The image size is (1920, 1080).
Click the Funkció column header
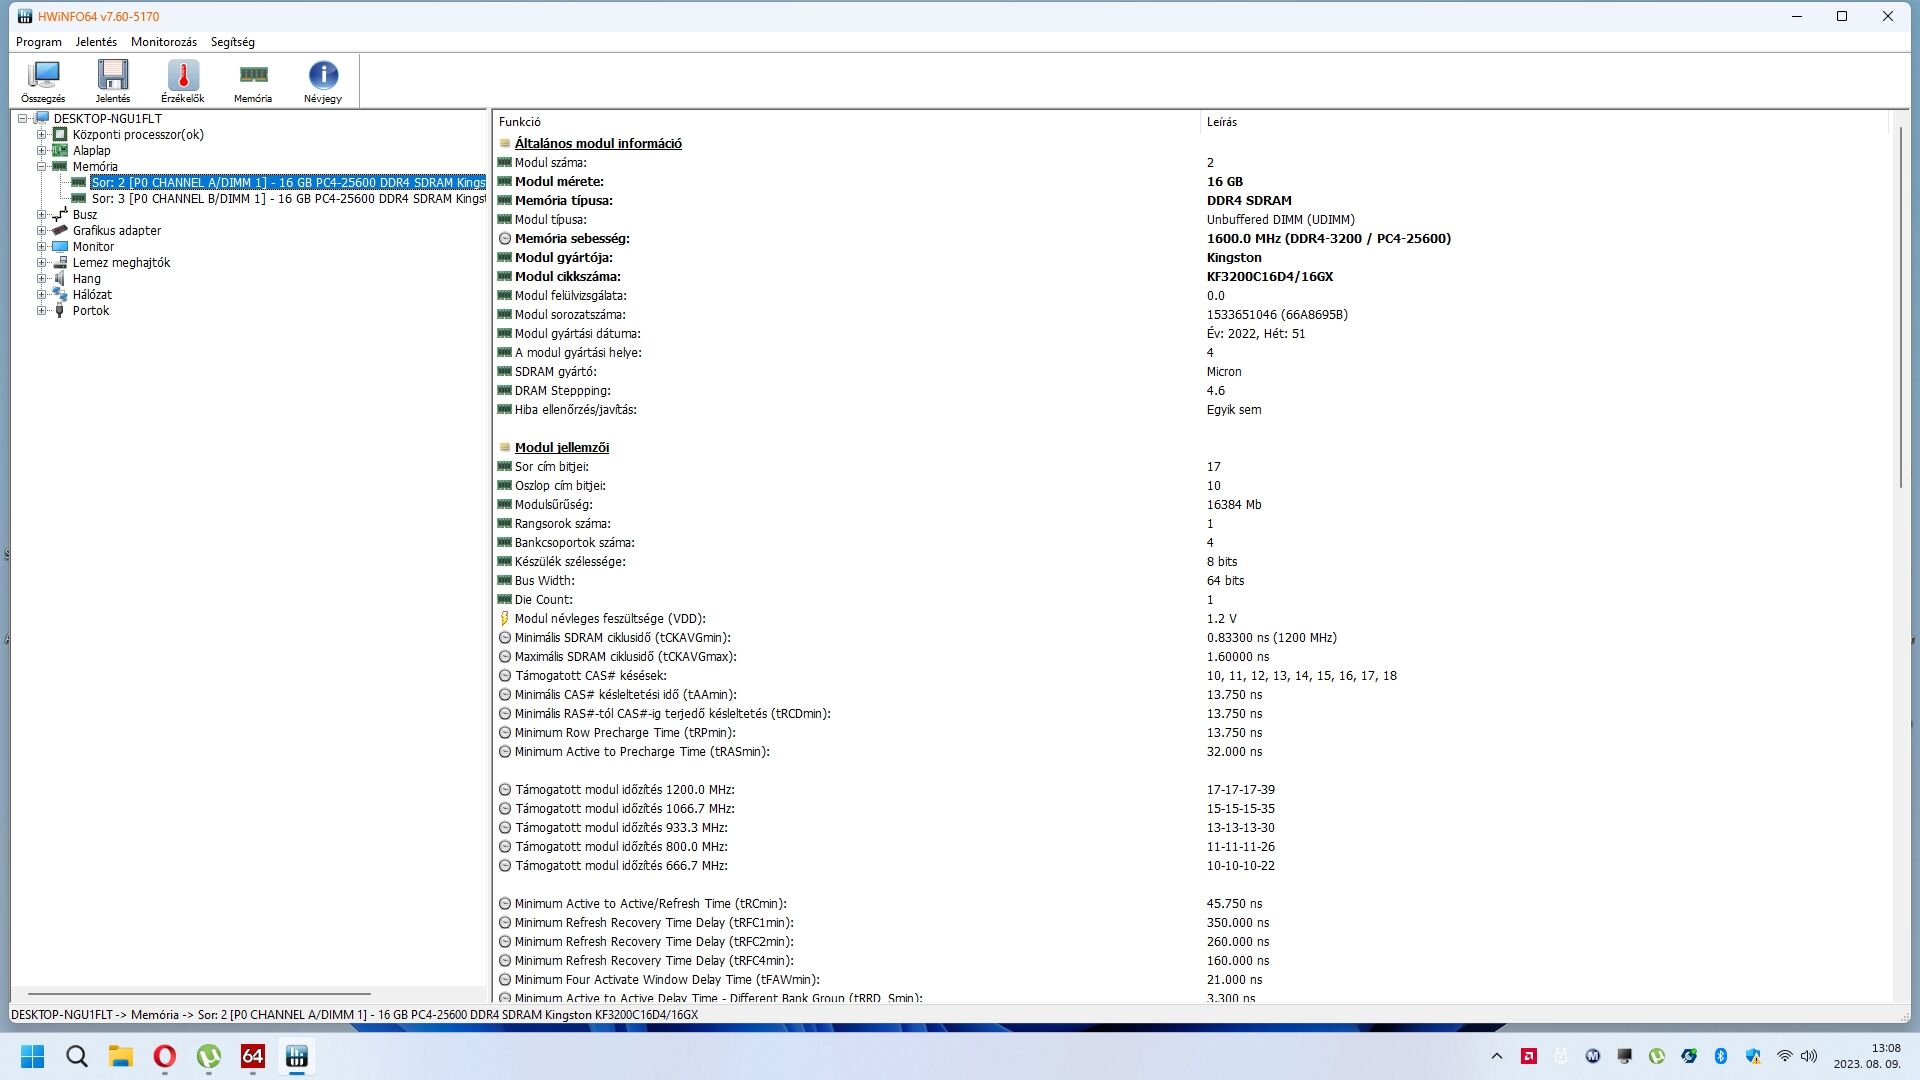pyautogui.click(x=846, y=122)
